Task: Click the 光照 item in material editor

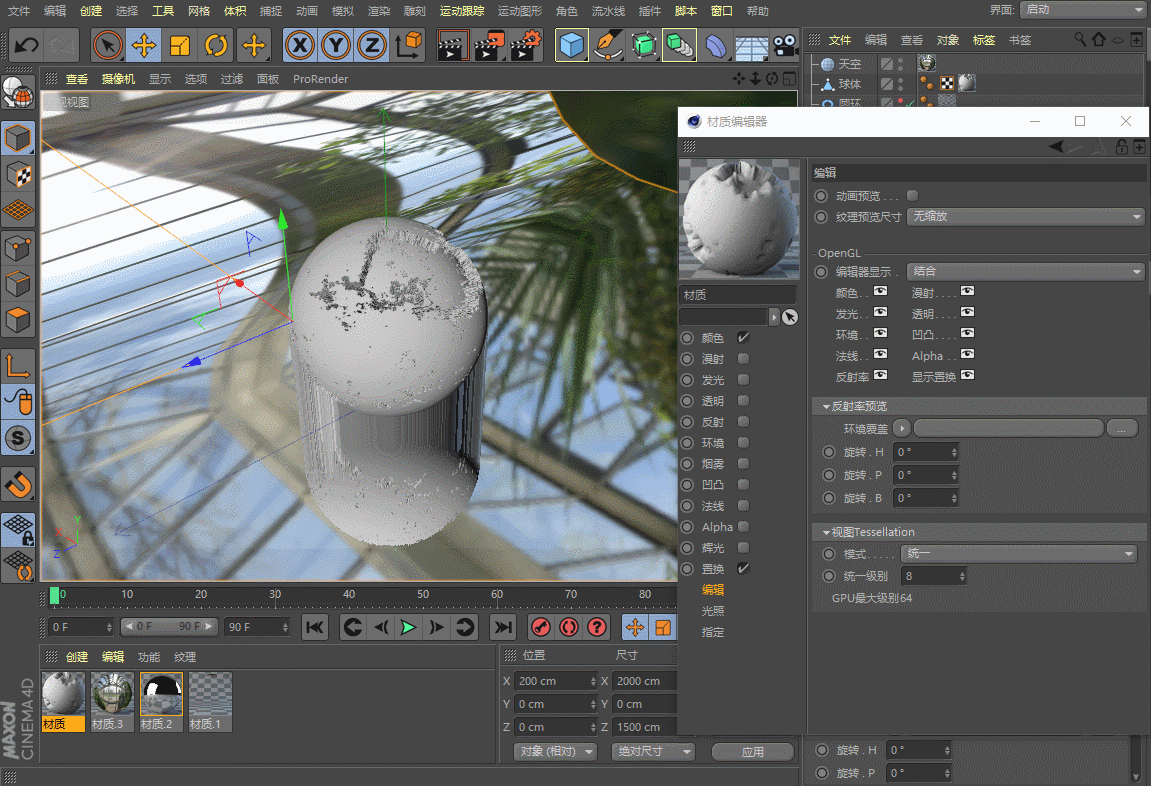Action: [x=713, y=611]
